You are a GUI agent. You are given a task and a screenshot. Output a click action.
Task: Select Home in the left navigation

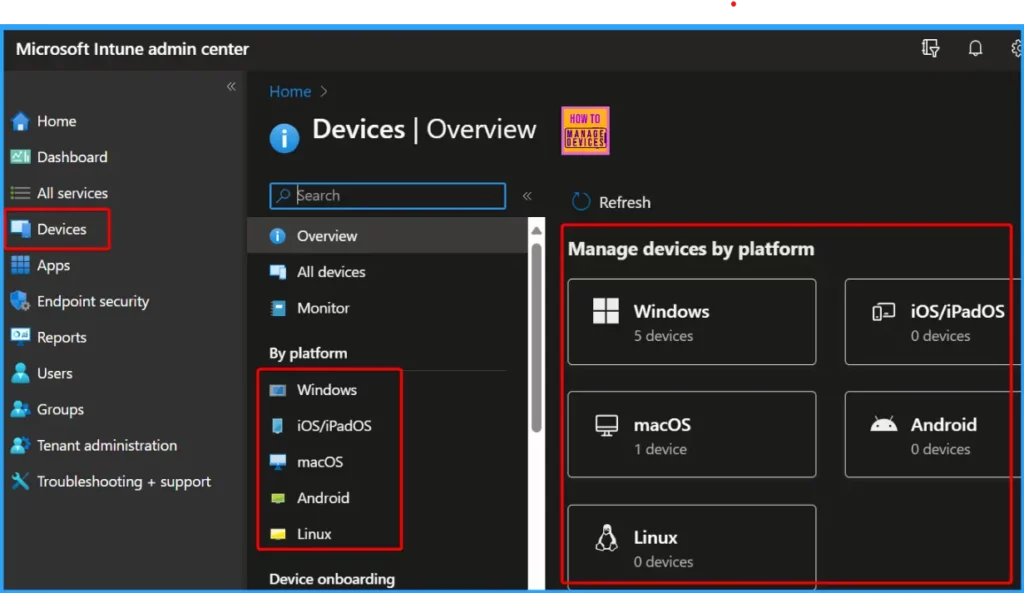tap(57, 121)
